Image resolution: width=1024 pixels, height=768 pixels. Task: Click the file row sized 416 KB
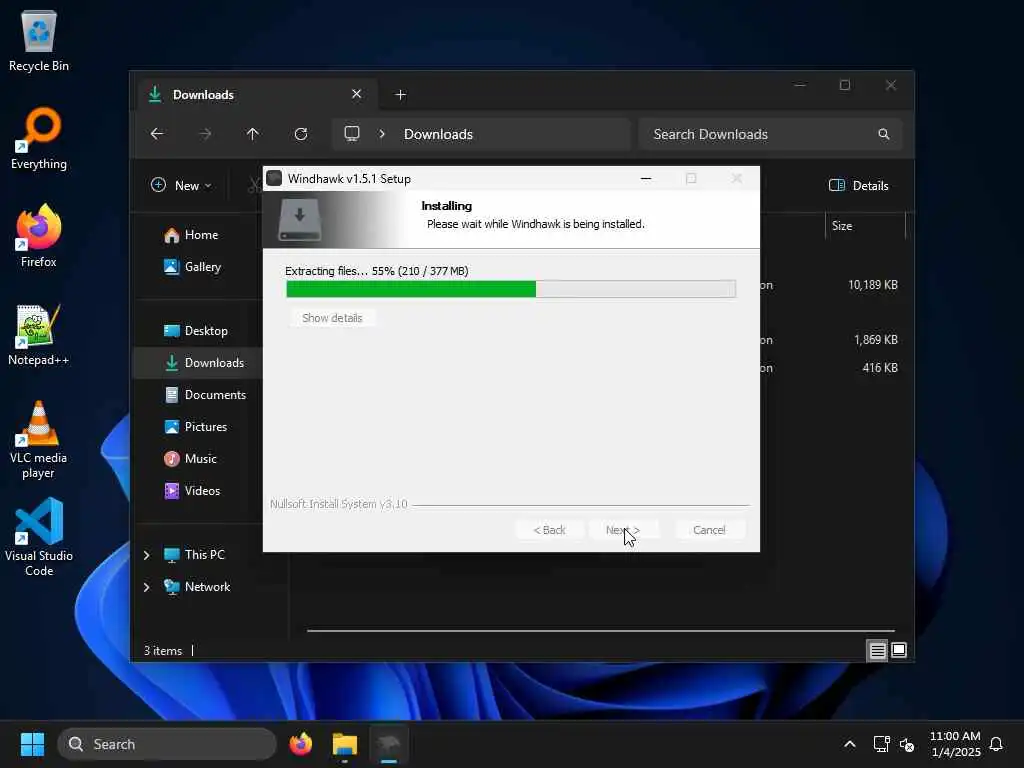click(x=829, y=368)
